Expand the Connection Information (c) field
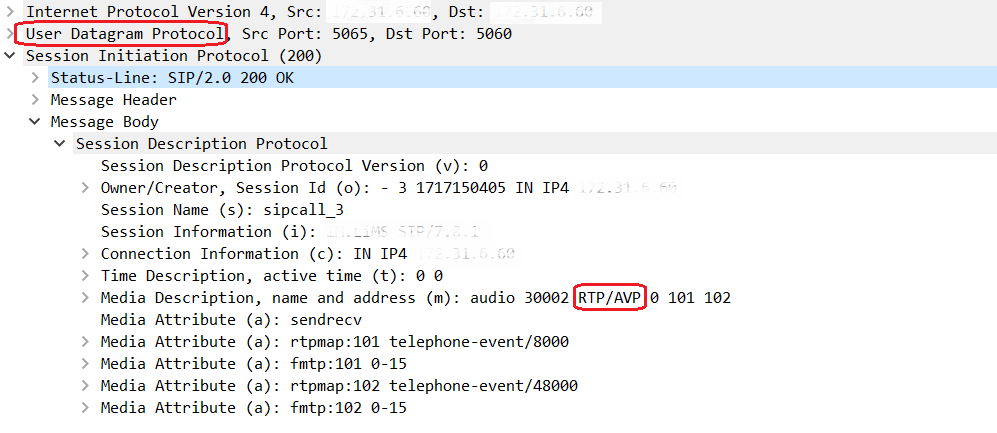997x433 pixels. (86, 254)
